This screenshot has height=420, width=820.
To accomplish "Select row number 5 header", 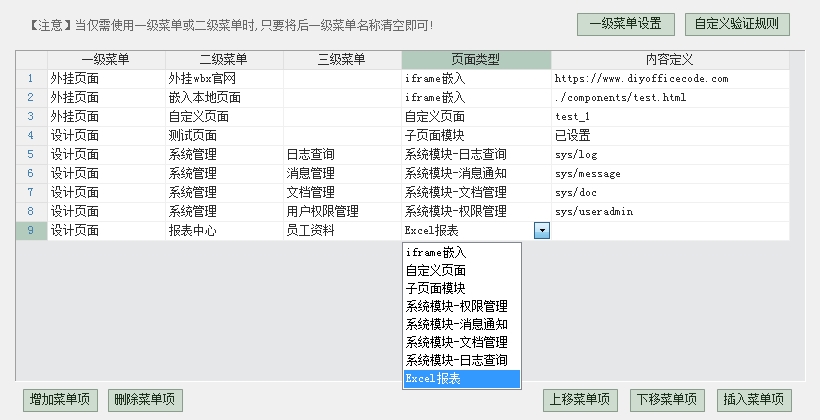I will 31,154.
